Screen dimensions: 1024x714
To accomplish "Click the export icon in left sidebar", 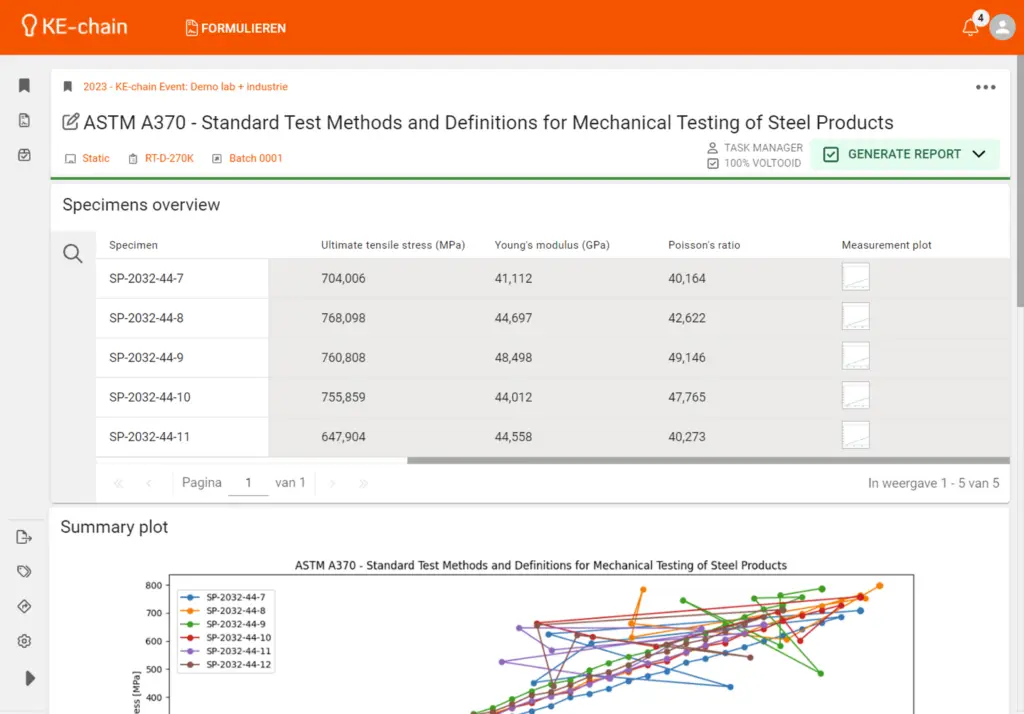I will (x=25, y=538).
